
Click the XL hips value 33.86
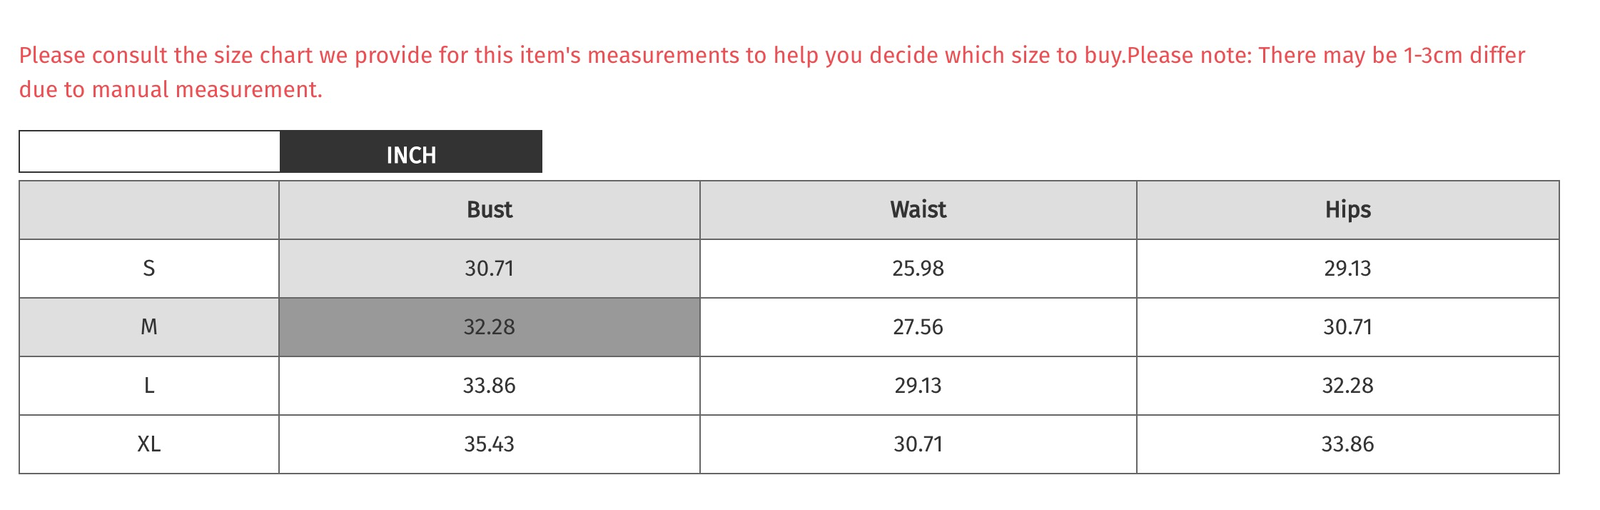point(1348,444)
